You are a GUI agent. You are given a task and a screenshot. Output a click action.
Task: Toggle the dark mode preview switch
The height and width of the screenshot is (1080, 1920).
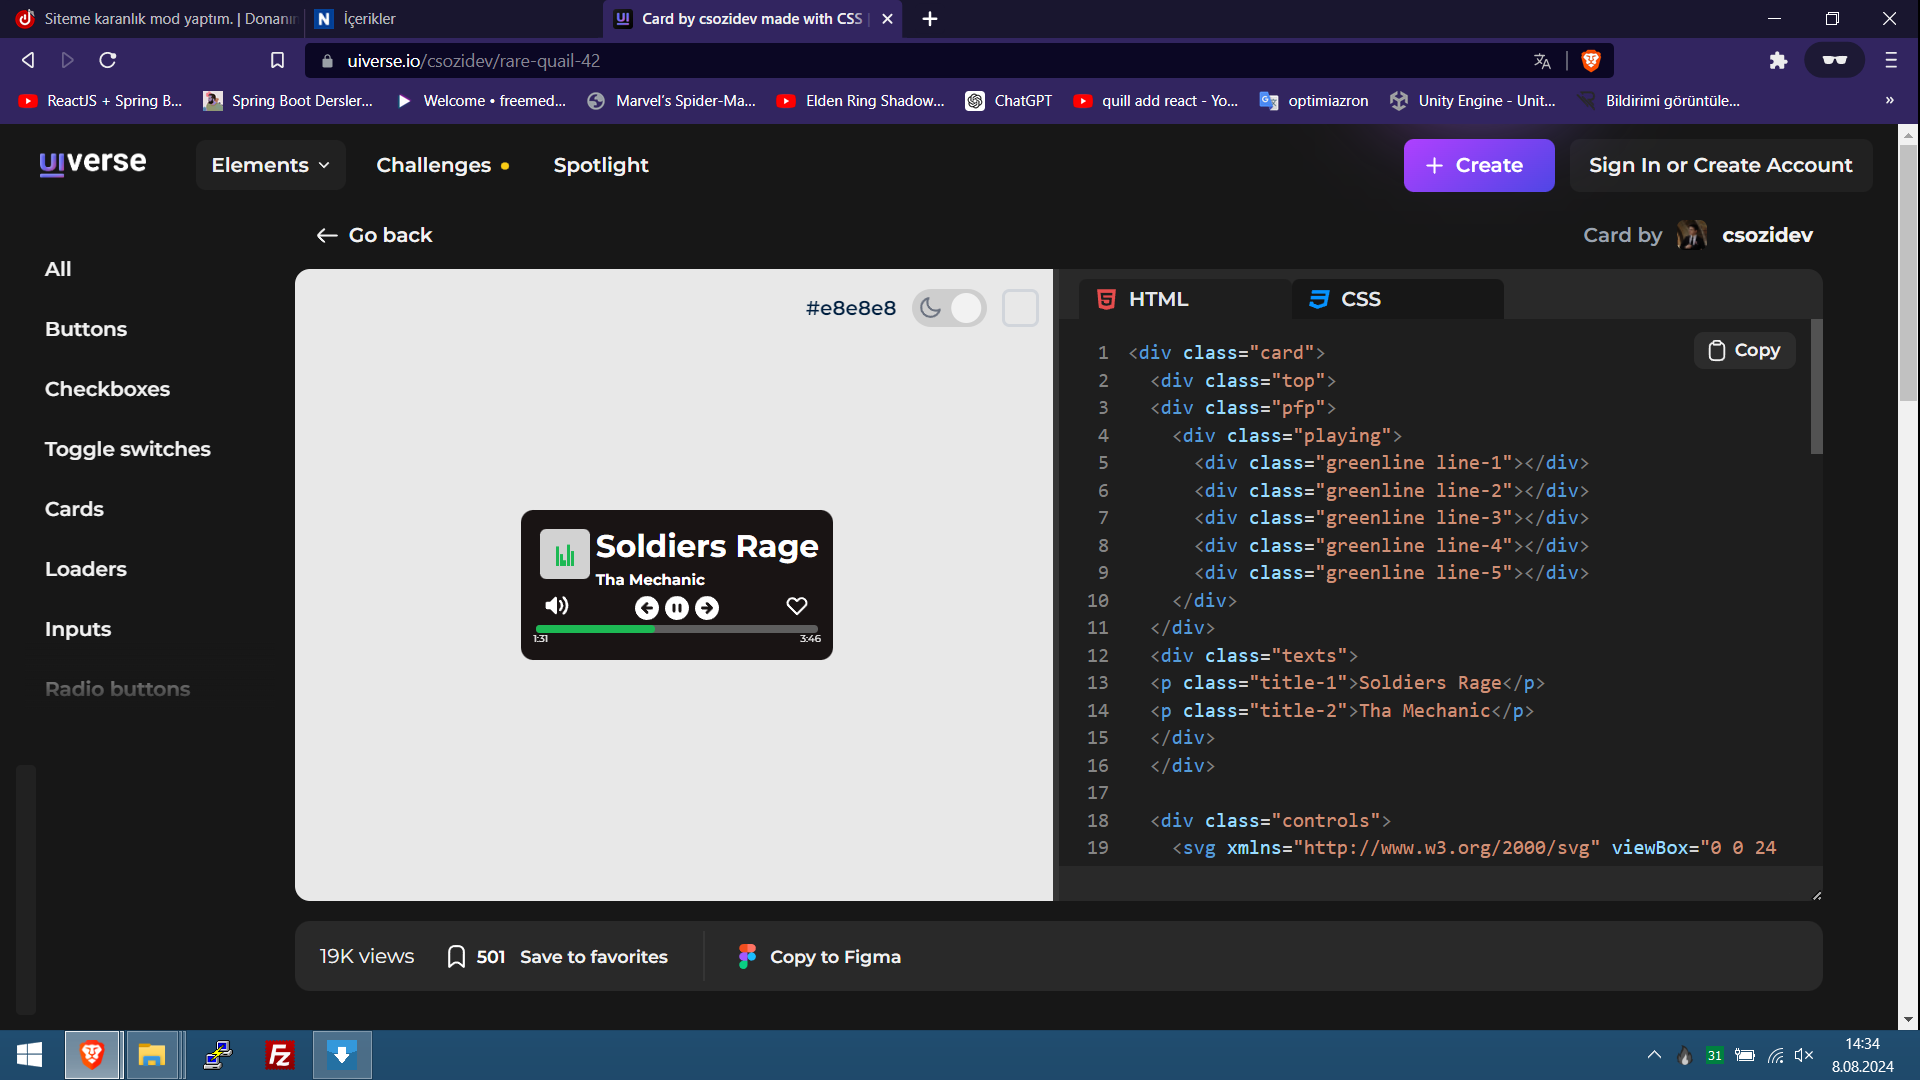coord(949,308)
